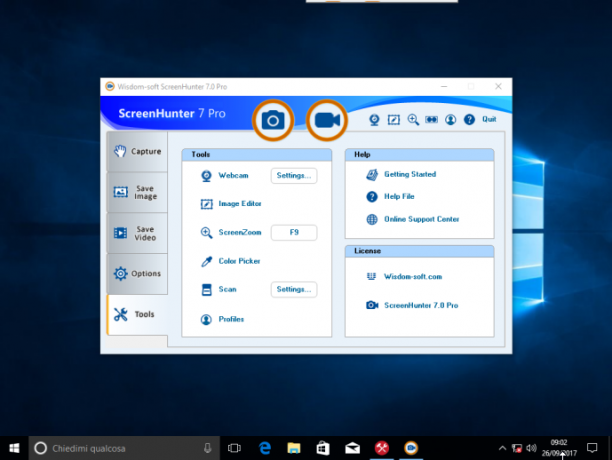Open Wisdom-soft.com website link
612x460 pixels.
(x=413, y=277)
